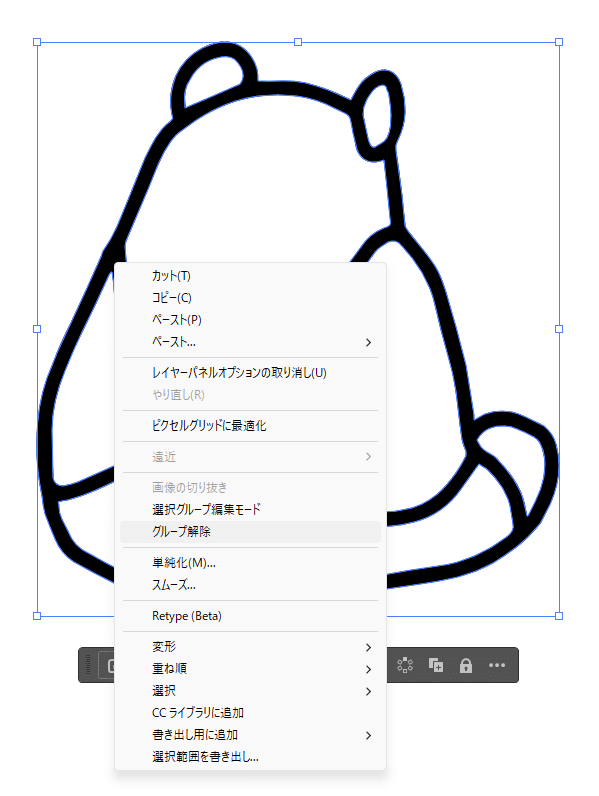Choose CC ライブラリに追加 menu entry
This screenshot has height=796, width=599.
tap(250, 713)
